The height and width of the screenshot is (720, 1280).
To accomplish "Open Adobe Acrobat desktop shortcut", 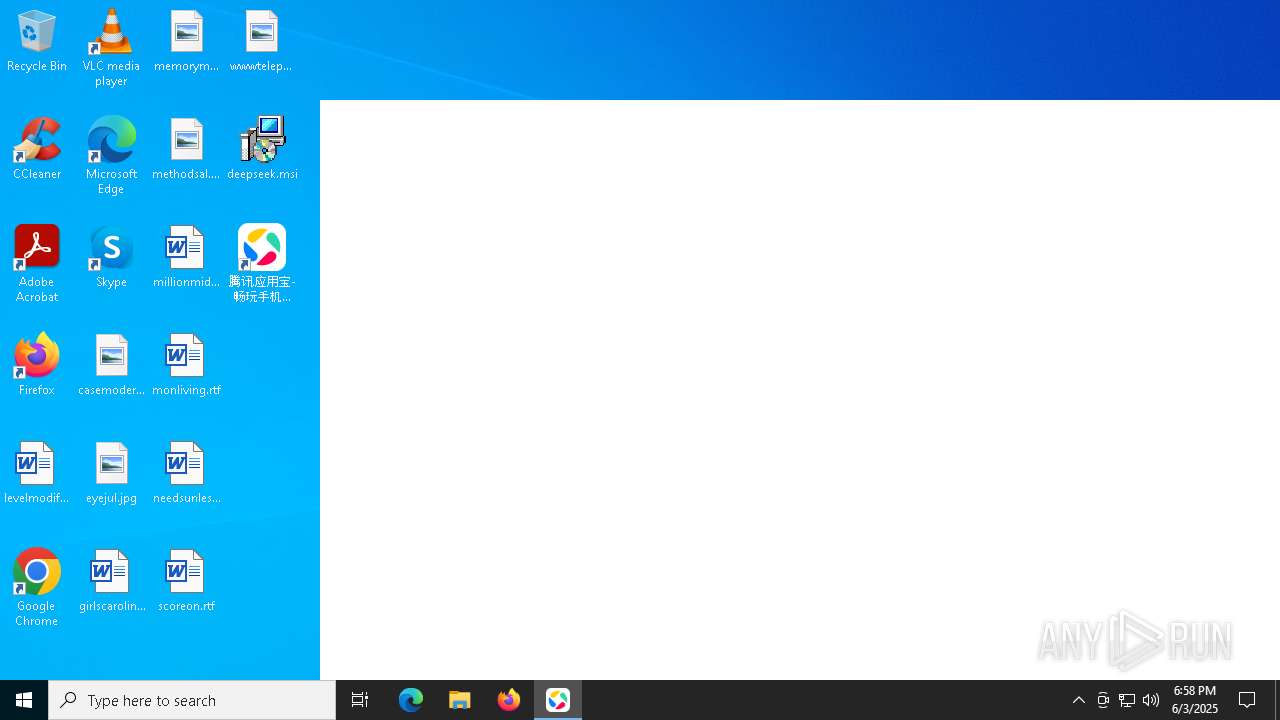I will tap(37, 264).
